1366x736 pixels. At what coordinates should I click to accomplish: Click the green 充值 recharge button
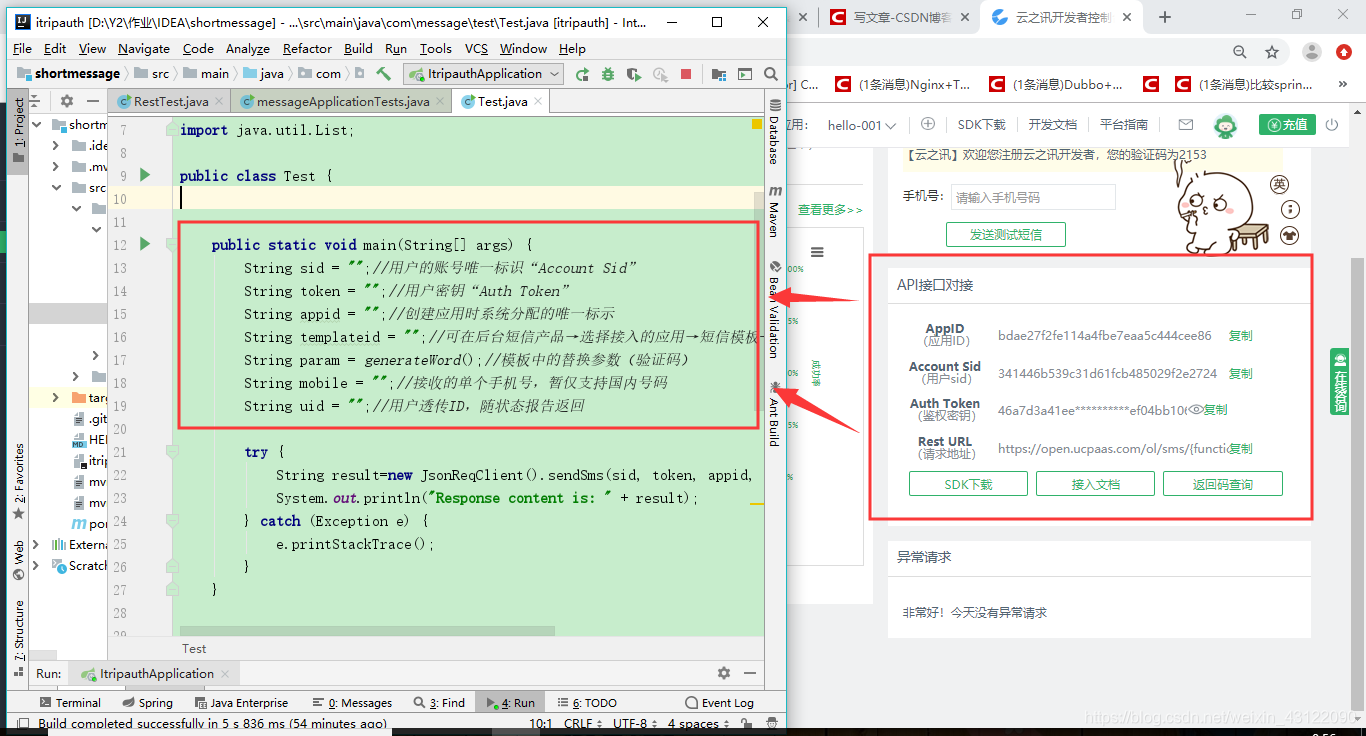click(x=1287, y=125)
